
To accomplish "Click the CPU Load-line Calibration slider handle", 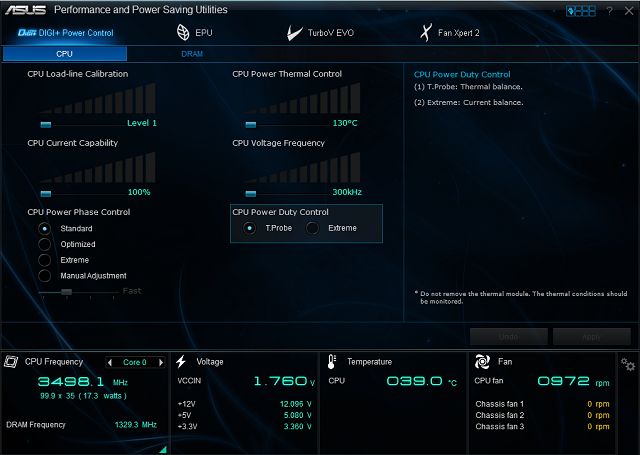I will [45, 124].
